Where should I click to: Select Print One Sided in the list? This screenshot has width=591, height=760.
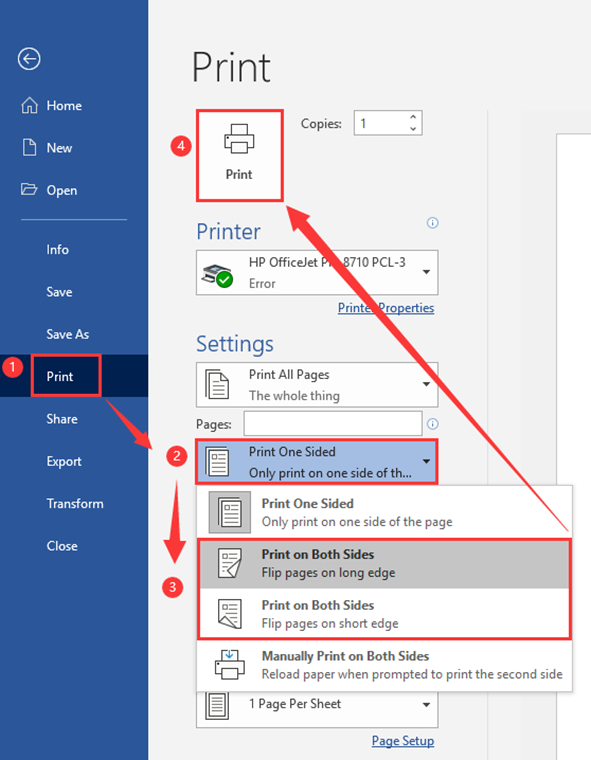coord(384,512)
